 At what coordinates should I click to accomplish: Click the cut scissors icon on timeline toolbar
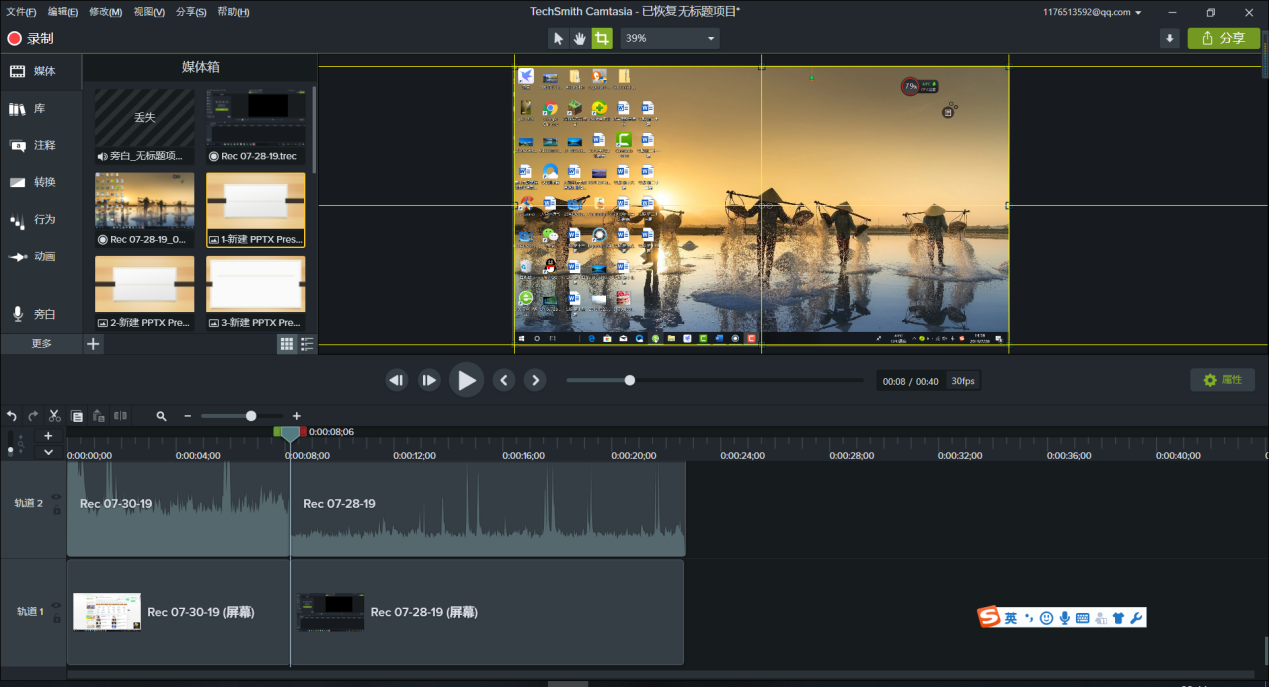coord(55,416)
